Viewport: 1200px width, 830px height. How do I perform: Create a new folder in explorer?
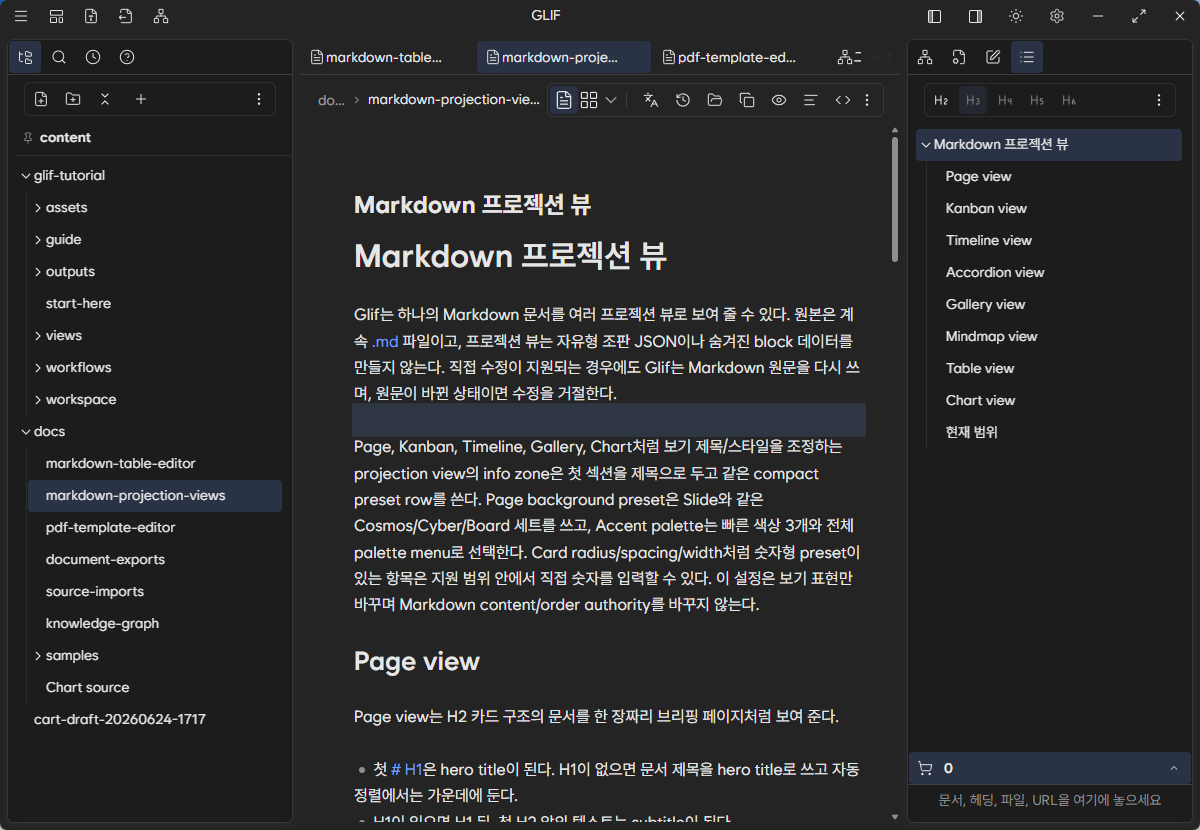[x=73, y=99]
